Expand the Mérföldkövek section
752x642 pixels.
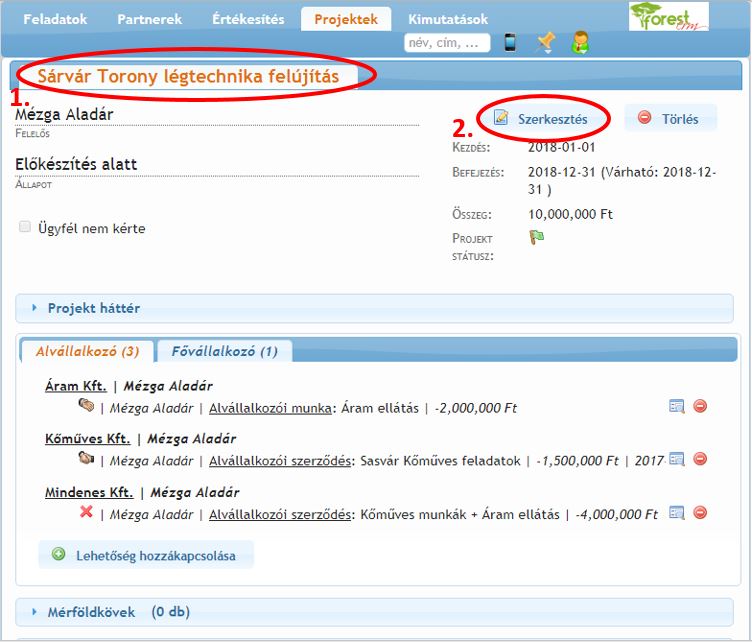coord(92,612)
